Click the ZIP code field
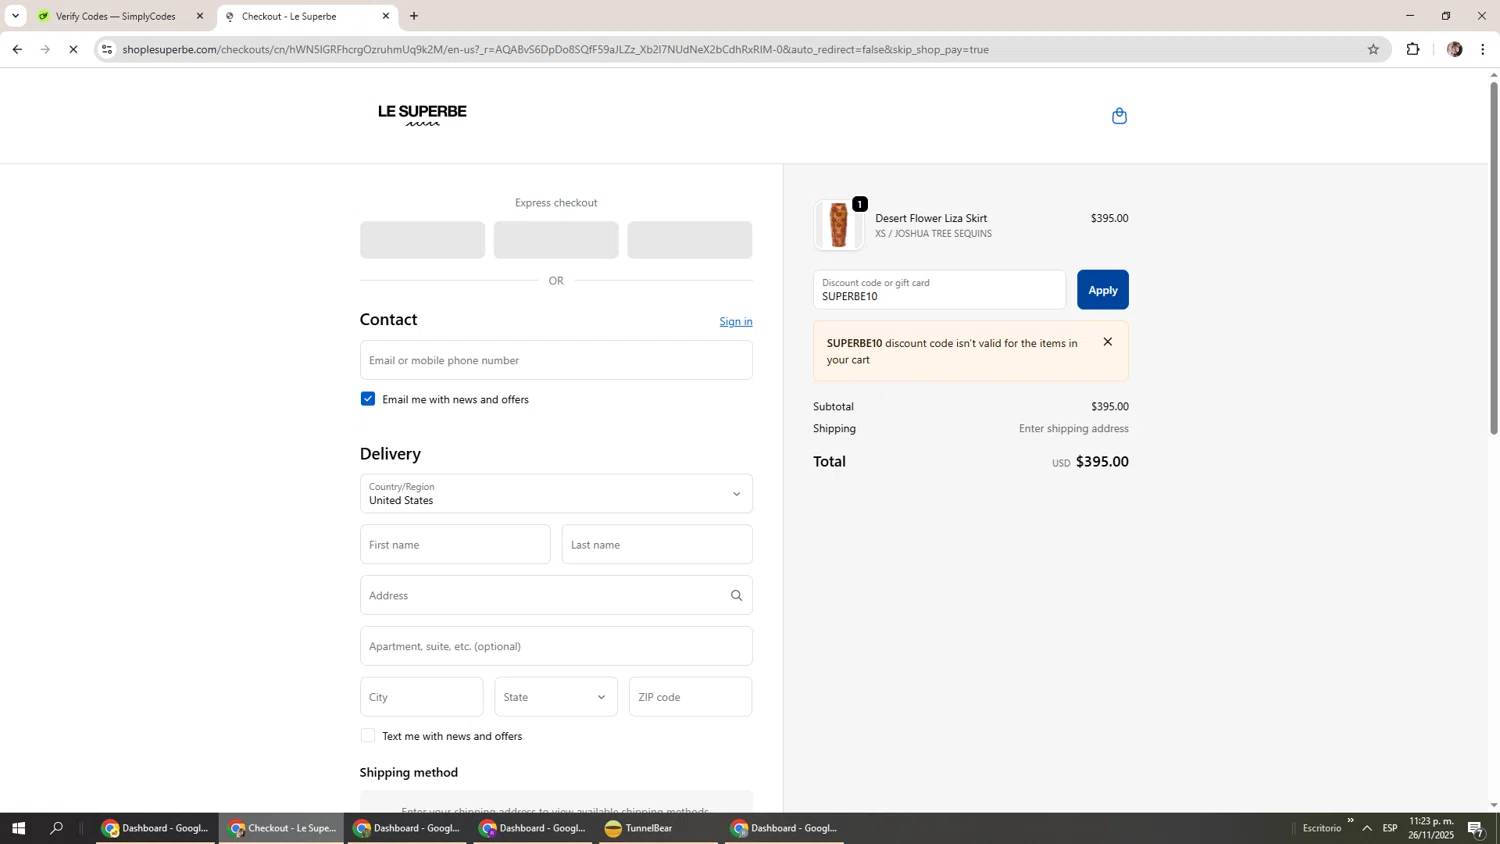The image size is (1500, 844). pos(690,697)
